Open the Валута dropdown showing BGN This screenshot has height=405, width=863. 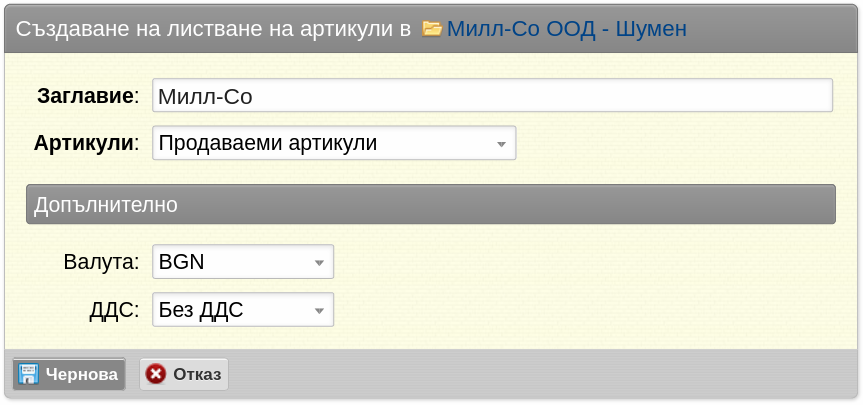[243, 261]
